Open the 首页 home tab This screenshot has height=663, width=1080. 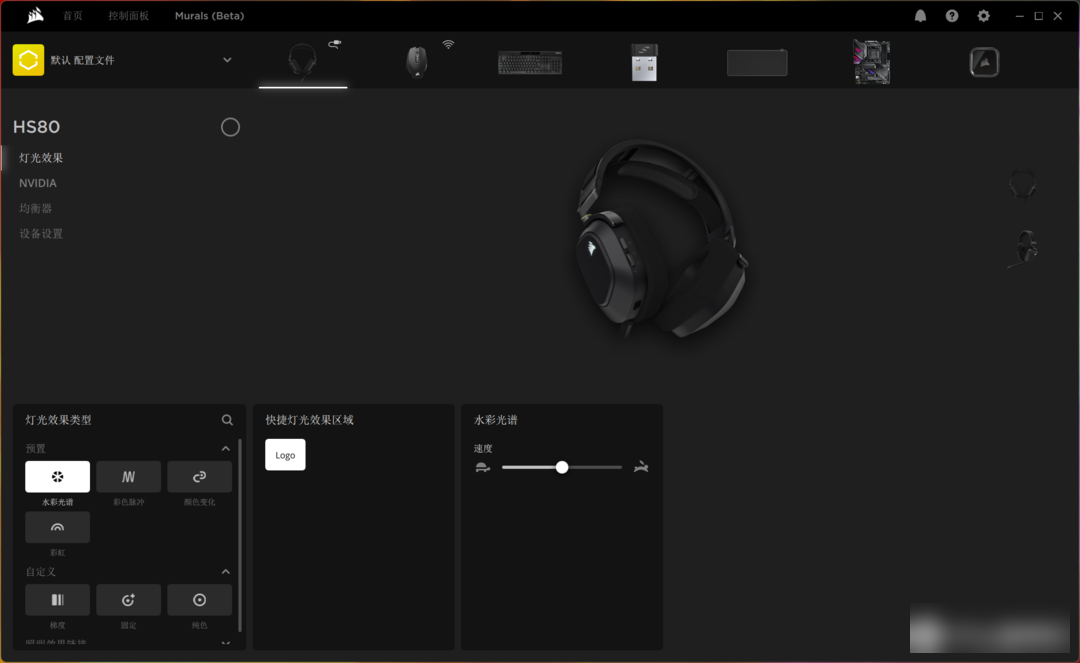click(72, 16)
